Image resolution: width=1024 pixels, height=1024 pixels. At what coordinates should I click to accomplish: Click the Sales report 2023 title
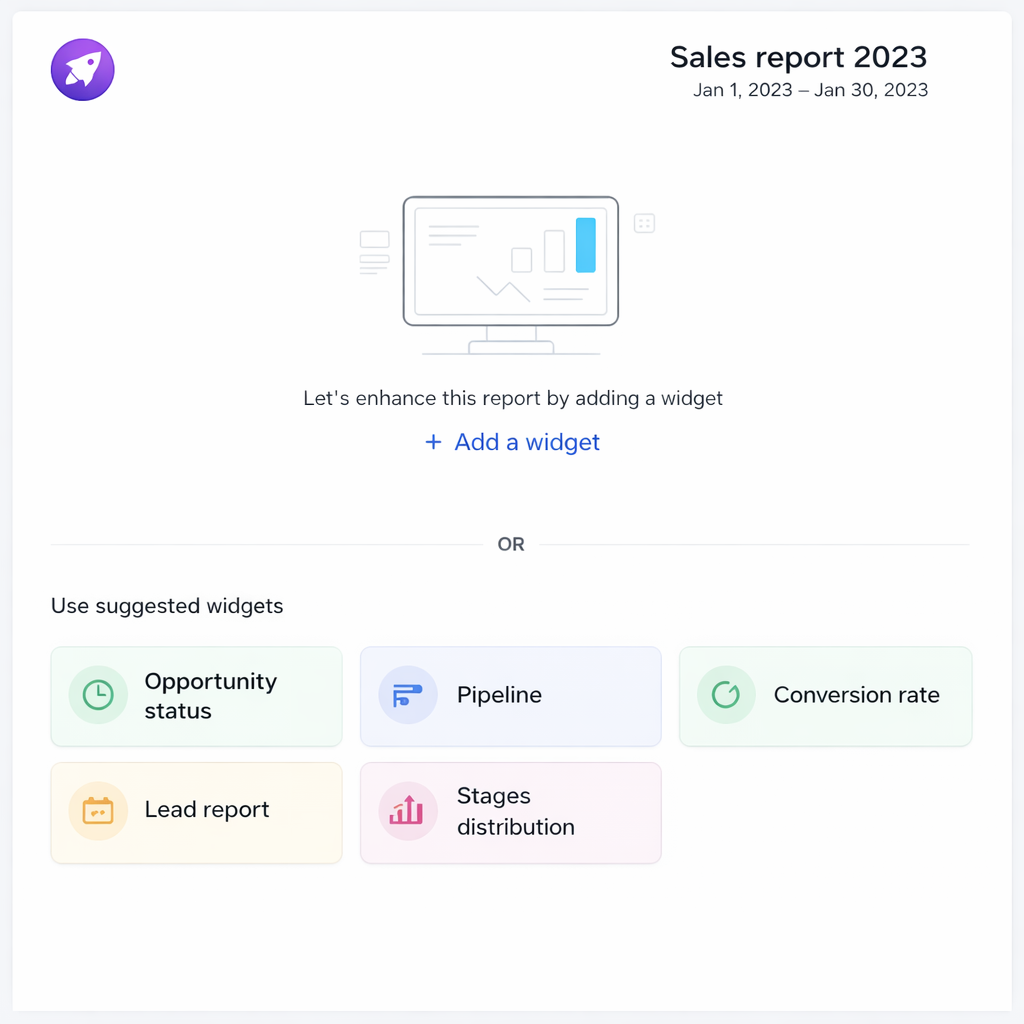(x=798, y=57)
